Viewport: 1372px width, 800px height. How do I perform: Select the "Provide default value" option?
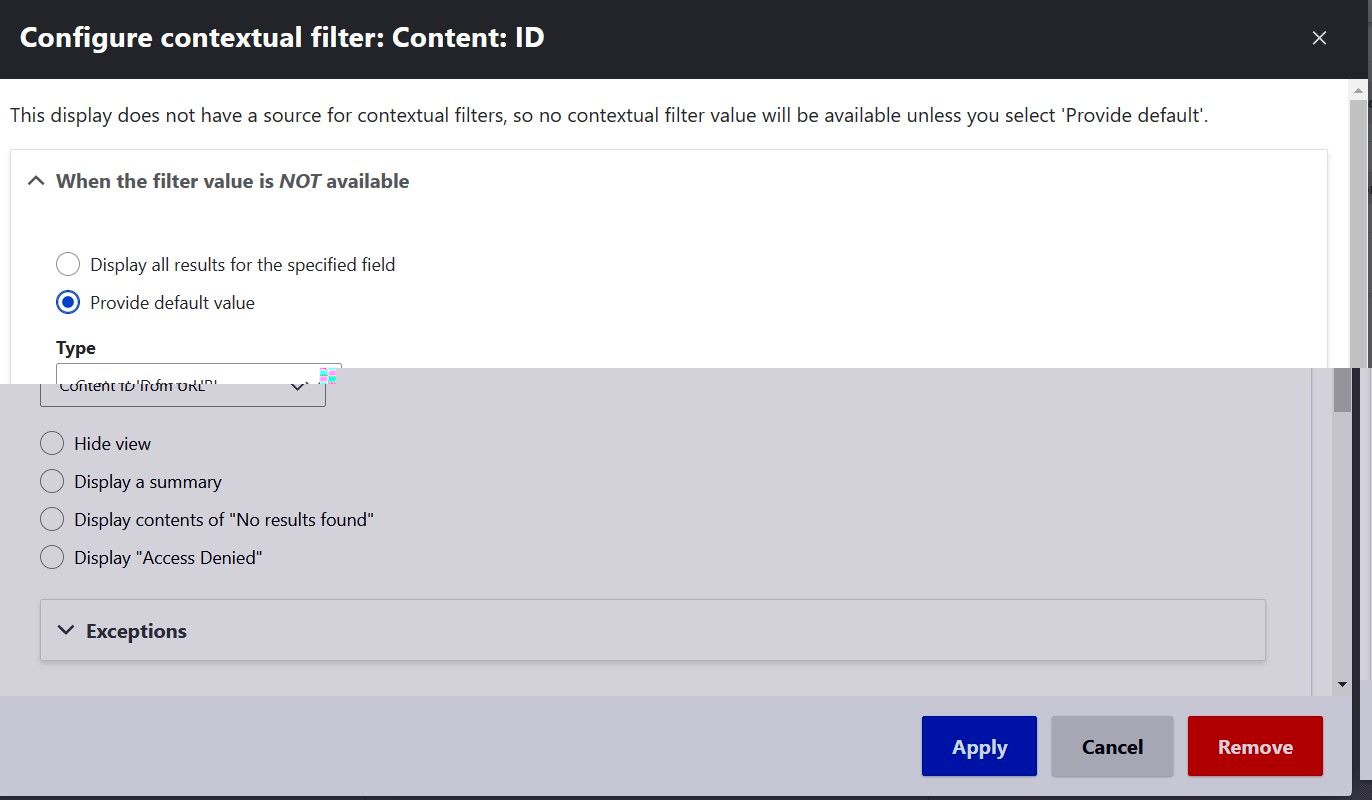tap(68, 302)
